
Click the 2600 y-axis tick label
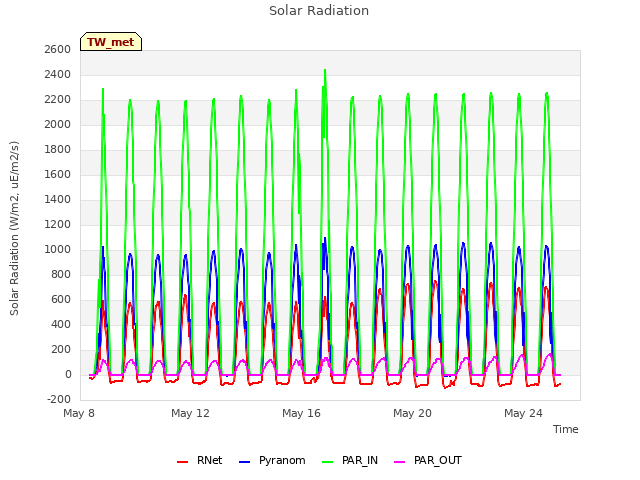pyautogui.click(x=58, y=49)
